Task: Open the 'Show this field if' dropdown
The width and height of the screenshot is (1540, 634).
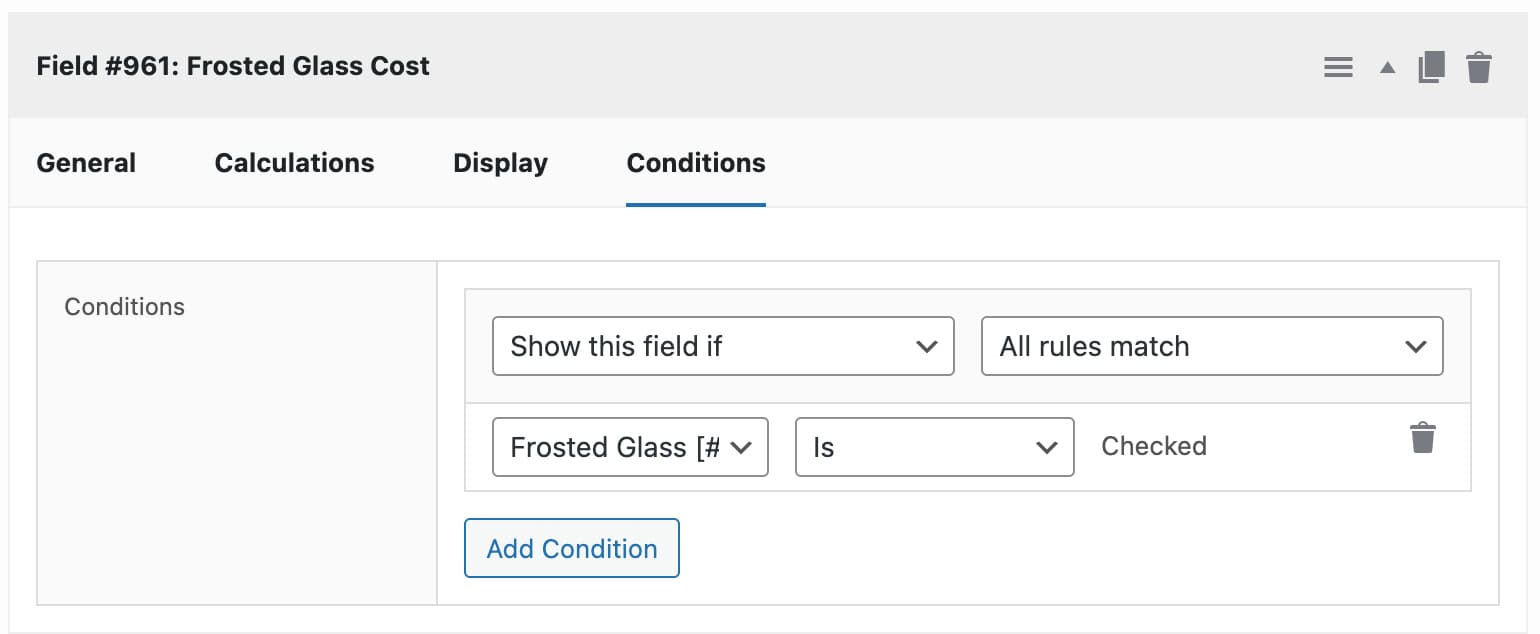Action: click(x=722, y=346)
